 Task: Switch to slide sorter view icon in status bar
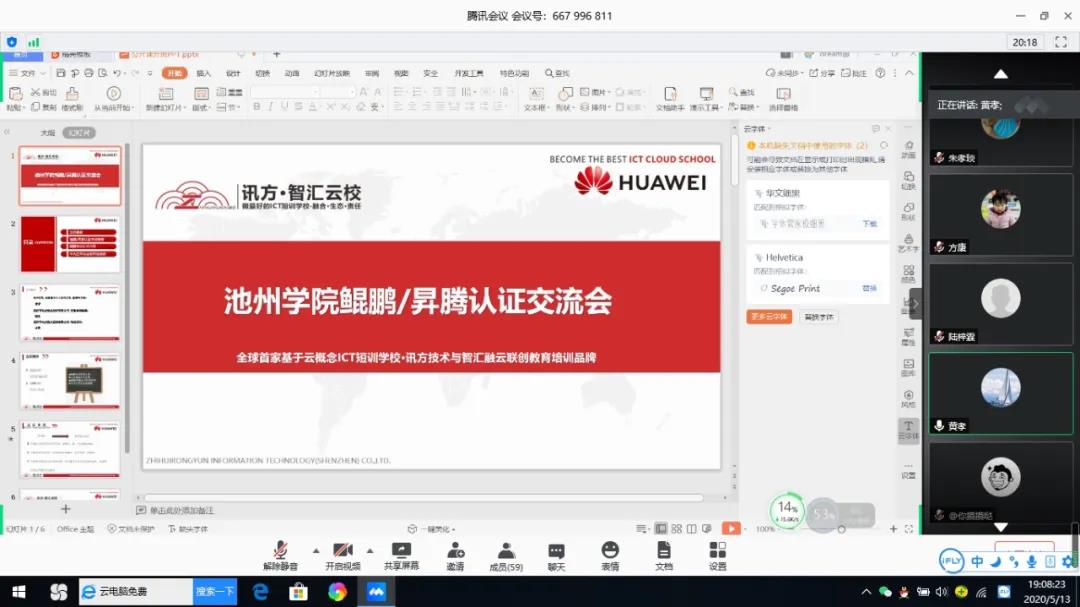tap(676, 528)
